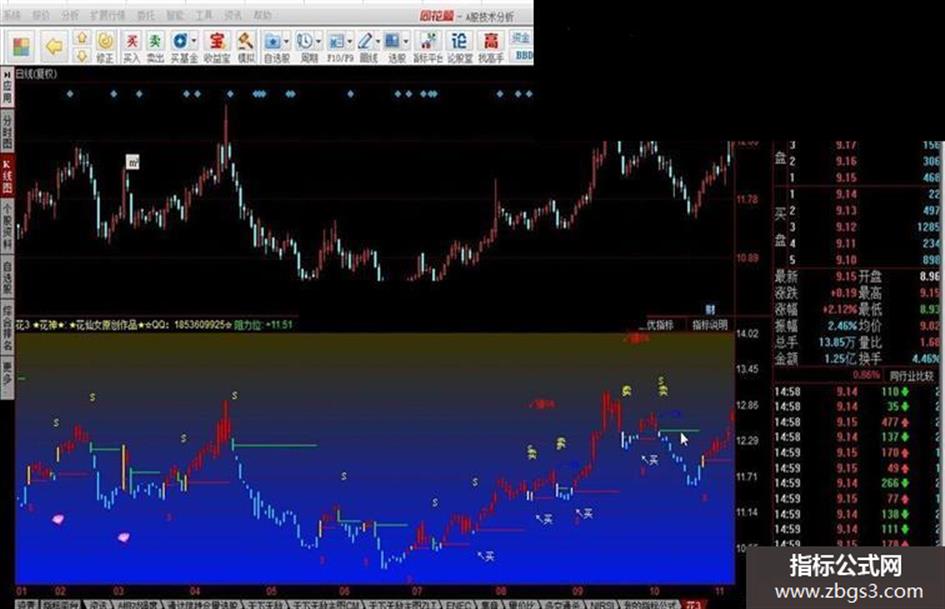Viewport: 945px width, 609px height.
Task: Click the 买入 buy icon
Action: point(131,48)
